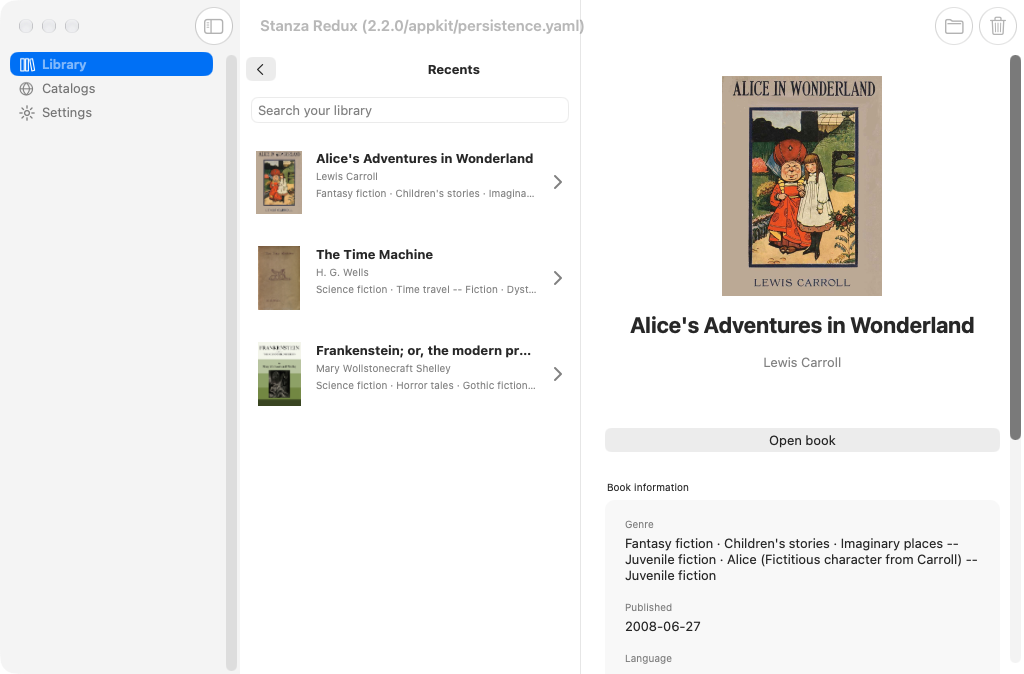Focus the Search your library field
Image resolution: width=1024 pixels, height=674 pixels.
(409, 110)
